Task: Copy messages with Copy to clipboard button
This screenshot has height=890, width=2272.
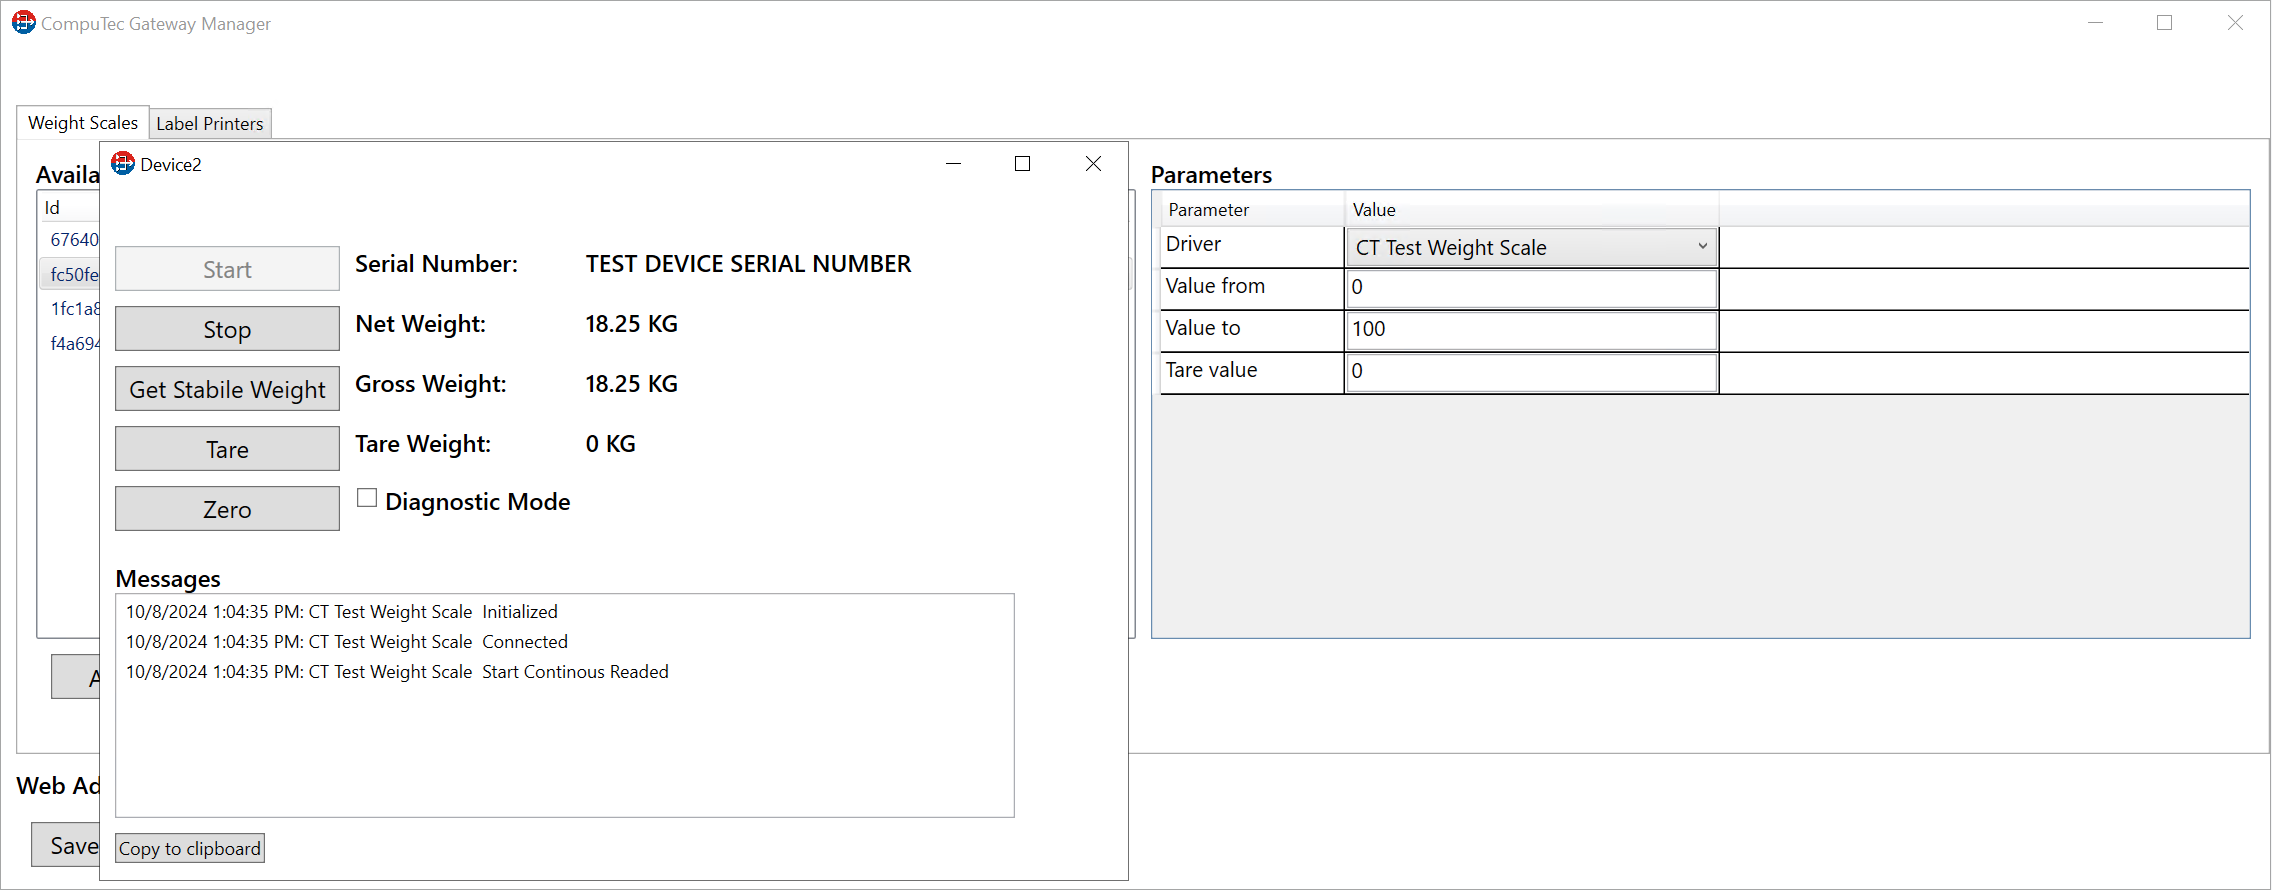Action: click(x=190, y=848)
